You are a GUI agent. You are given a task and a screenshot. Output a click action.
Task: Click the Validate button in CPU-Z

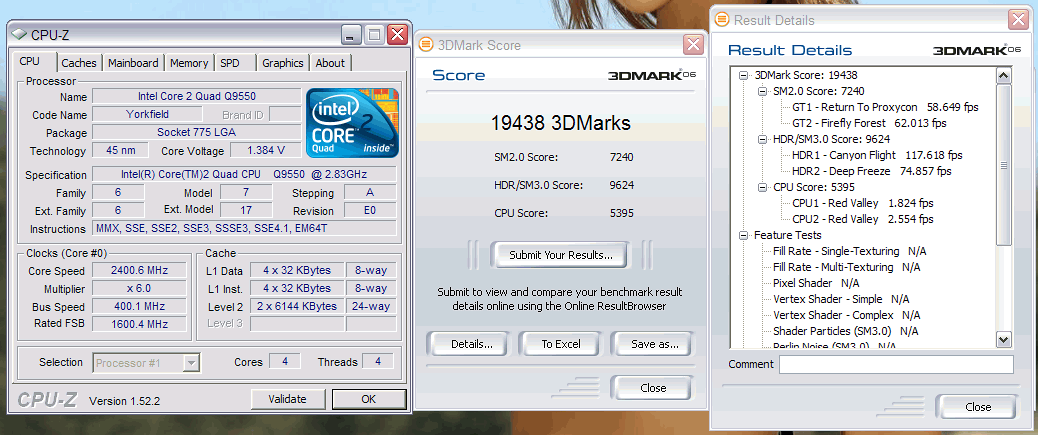pos(287,399)
